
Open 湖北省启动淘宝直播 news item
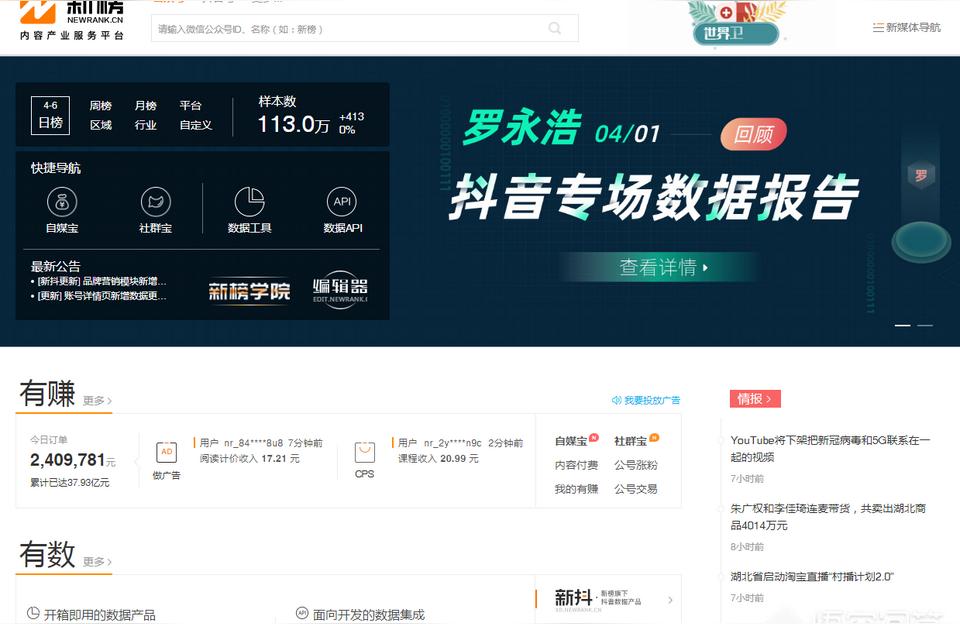[812, 577]
